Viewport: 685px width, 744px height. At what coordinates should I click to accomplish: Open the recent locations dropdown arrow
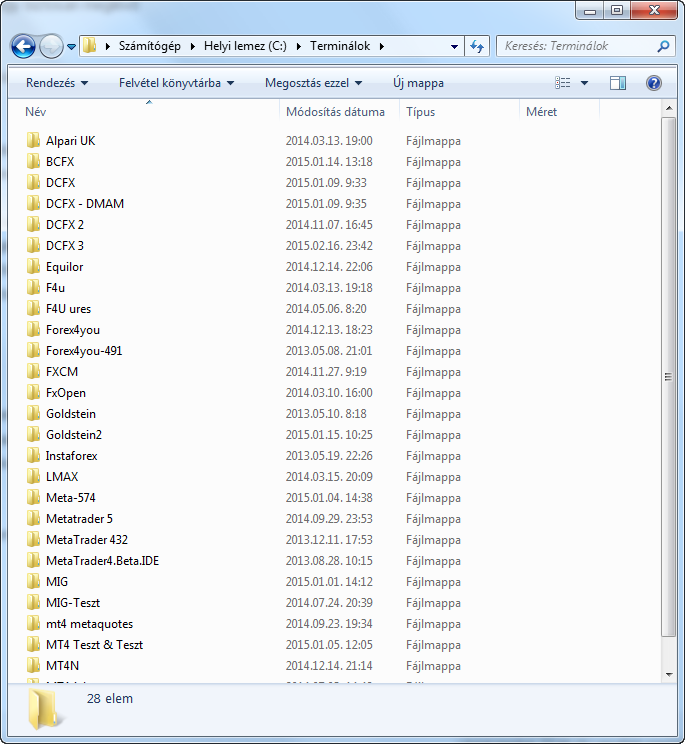point(71,46)
